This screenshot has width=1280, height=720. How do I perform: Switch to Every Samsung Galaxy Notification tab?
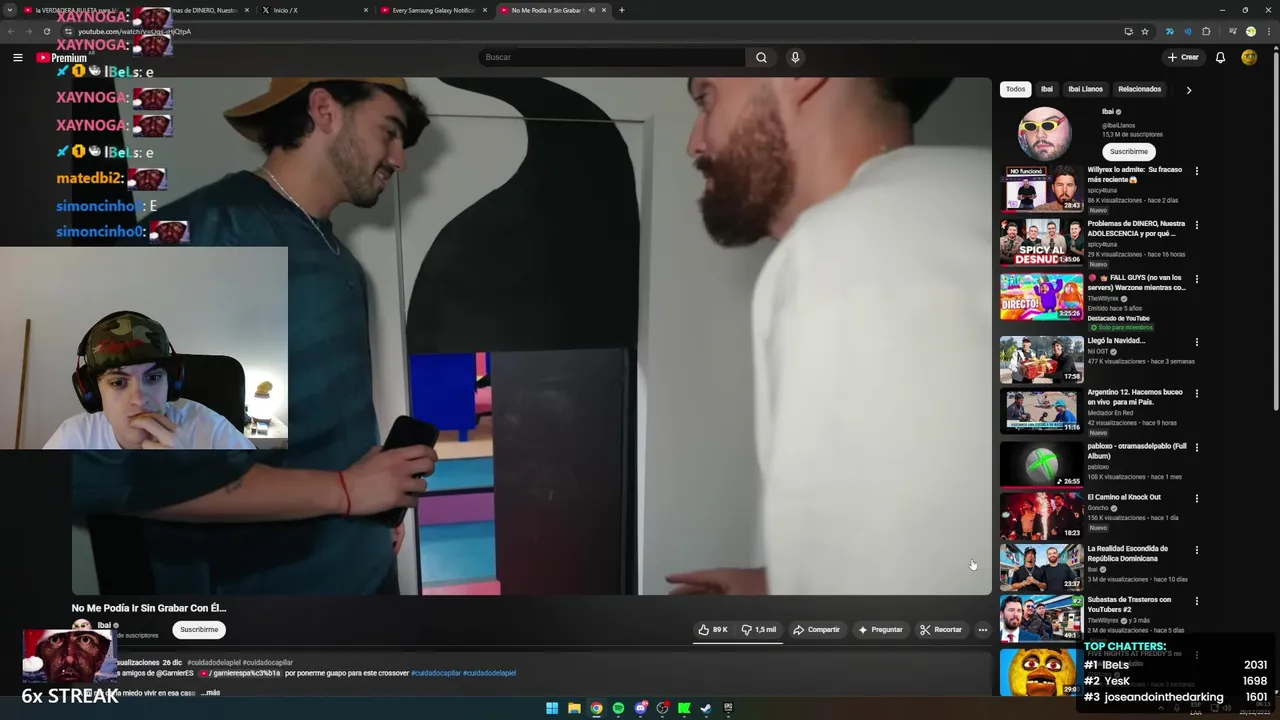[434, 10]
